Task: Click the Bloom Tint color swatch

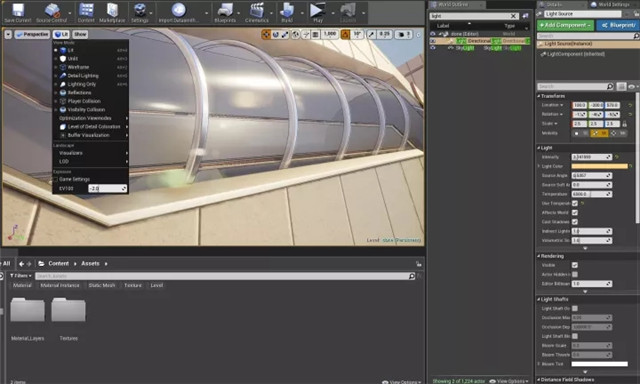Action: pos(600,364)
